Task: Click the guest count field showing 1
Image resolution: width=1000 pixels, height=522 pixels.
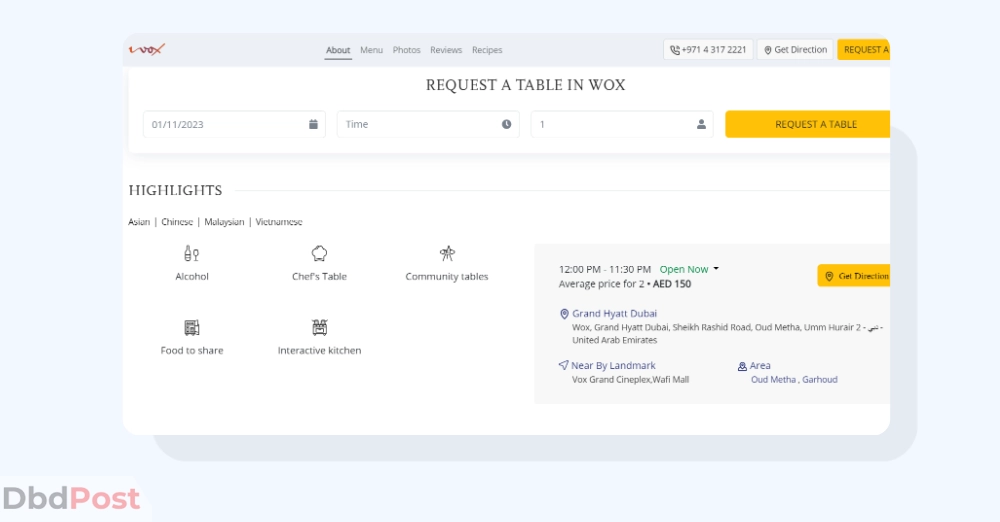Action: point(622,124)
